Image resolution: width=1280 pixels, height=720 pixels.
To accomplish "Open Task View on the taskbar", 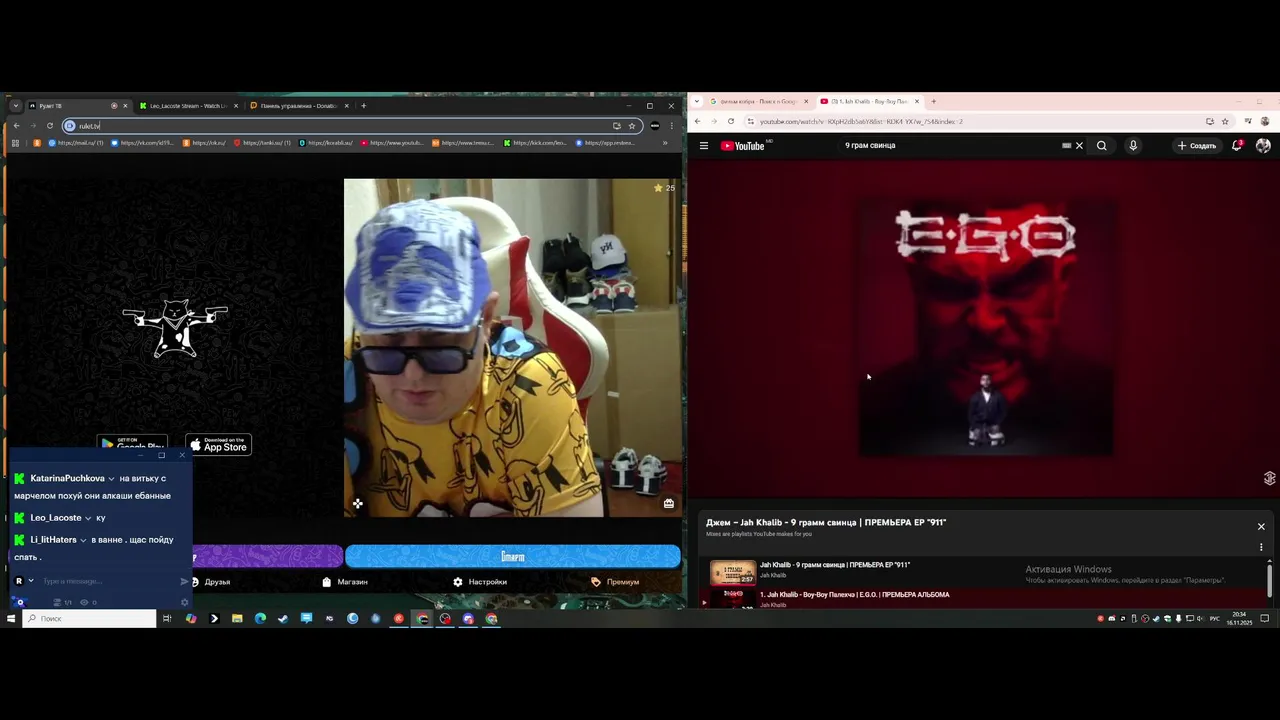I will point(167,619).
